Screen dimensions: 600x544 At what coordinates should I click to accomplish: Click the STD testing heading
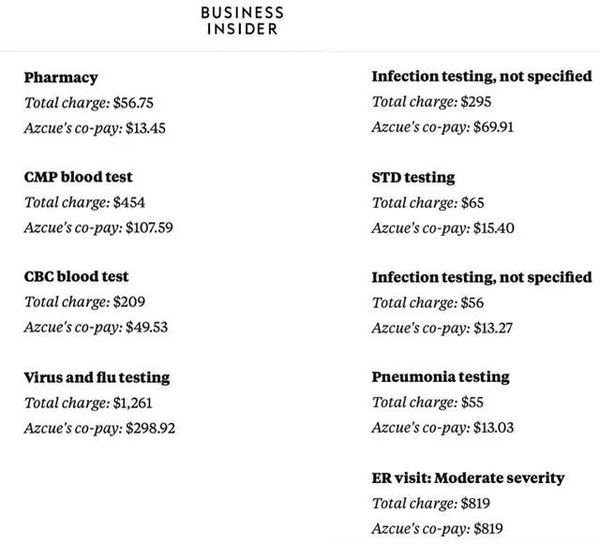413,177
